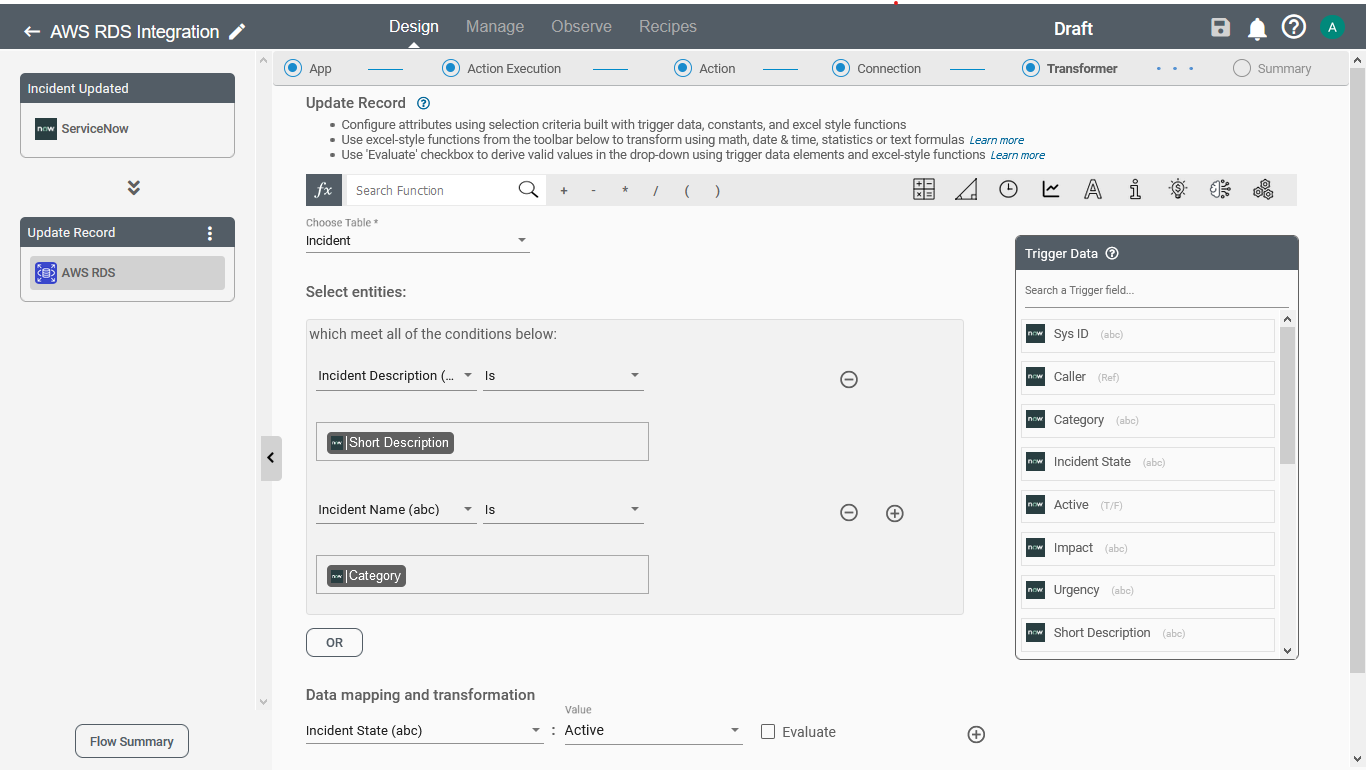This screenshot has height=770, width=1366.
Task: Open first Learn more link
Action: coord(996,141)
